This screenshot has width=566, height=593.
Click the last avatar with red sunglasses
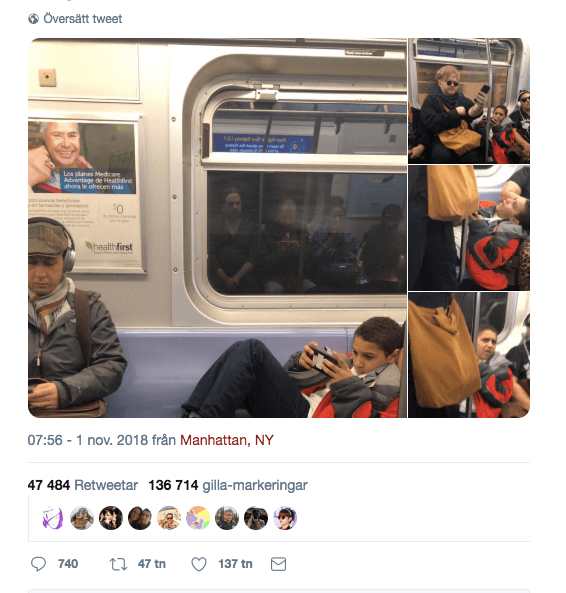click(x=285, y=518)
